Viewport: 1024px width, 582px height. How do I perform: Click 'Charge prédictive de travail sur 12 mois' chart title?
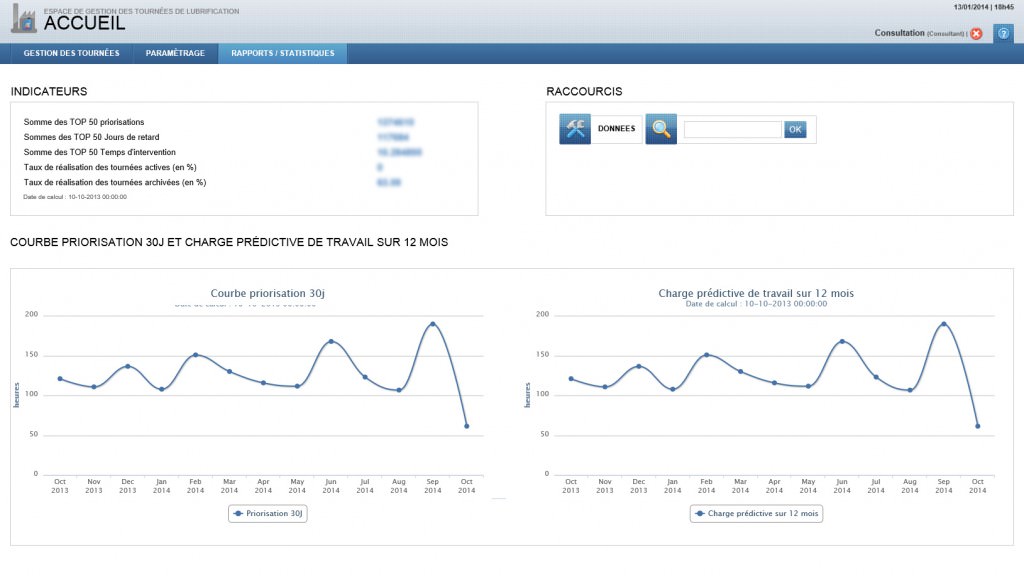point(756,293)
